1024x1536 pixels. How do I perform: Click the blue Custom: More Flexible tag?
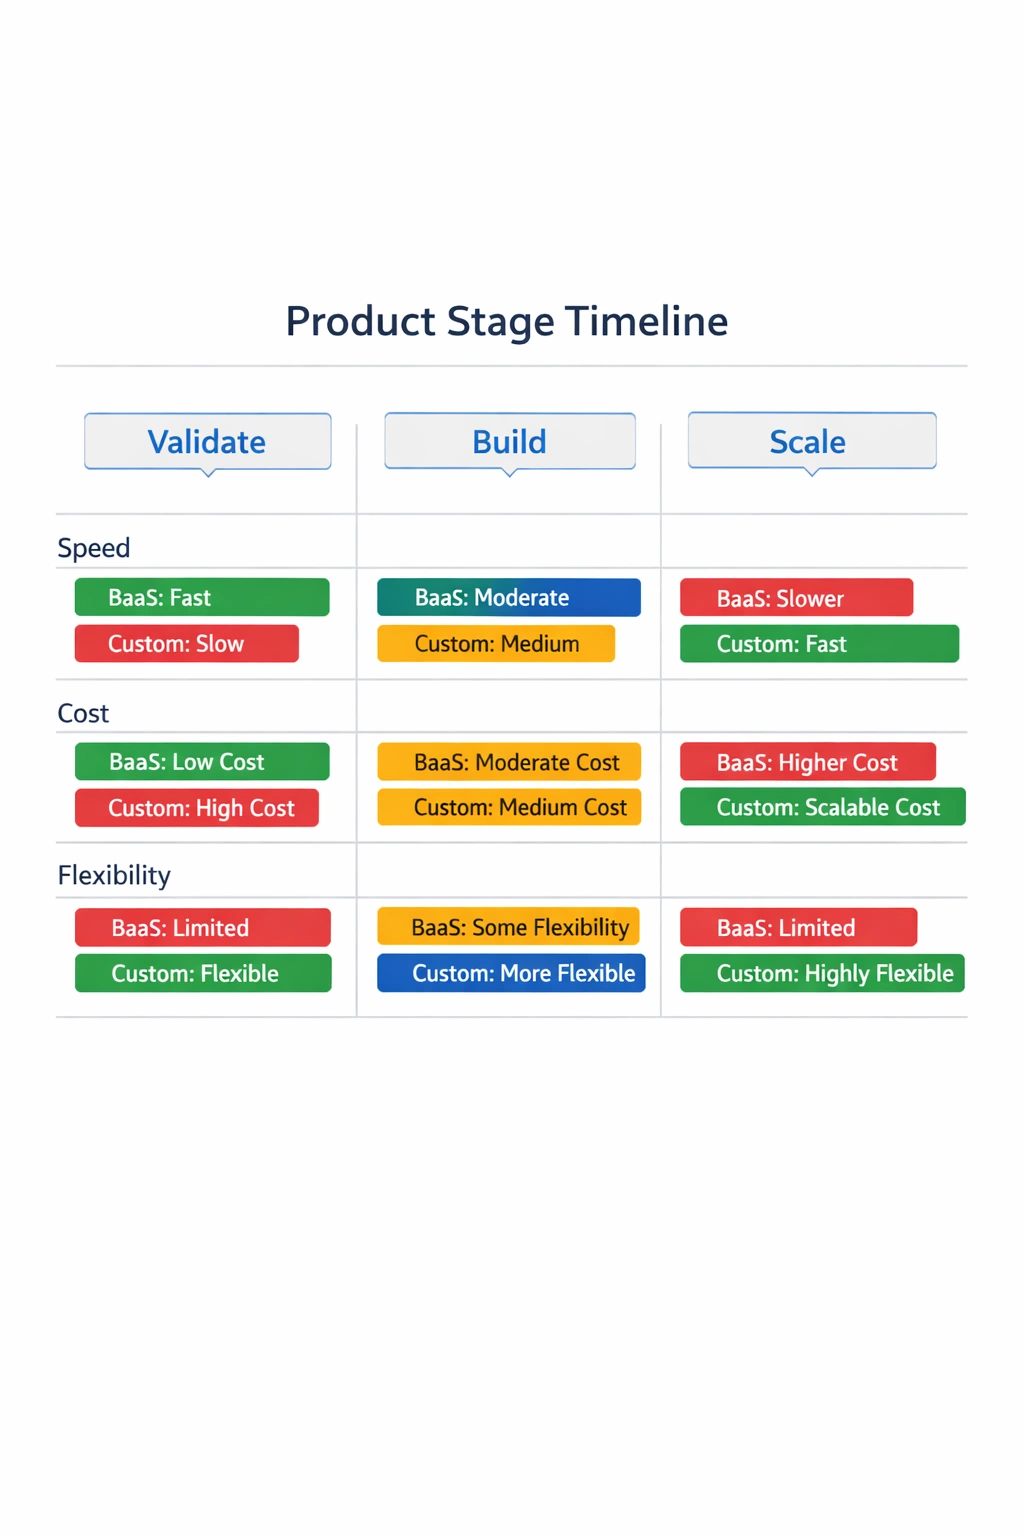[511, 973]
